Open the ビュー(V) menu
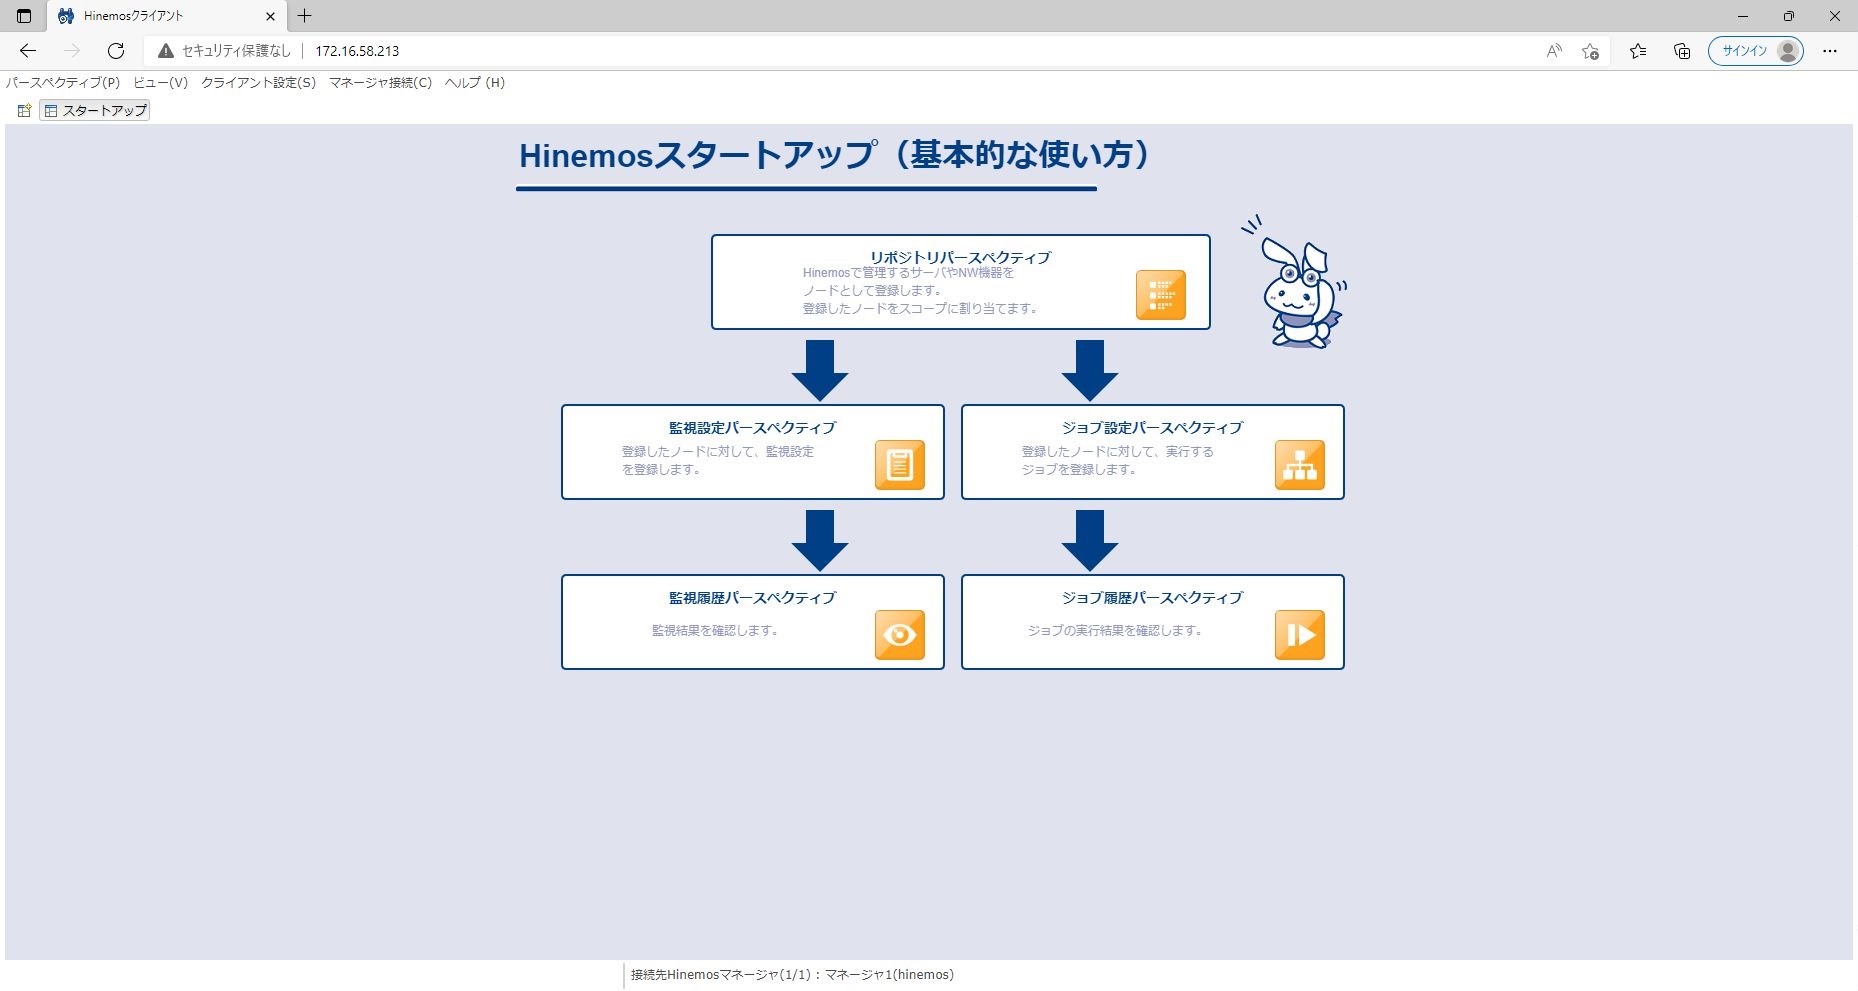This screenshot has width=1858, height=991. tap(161, 83)
